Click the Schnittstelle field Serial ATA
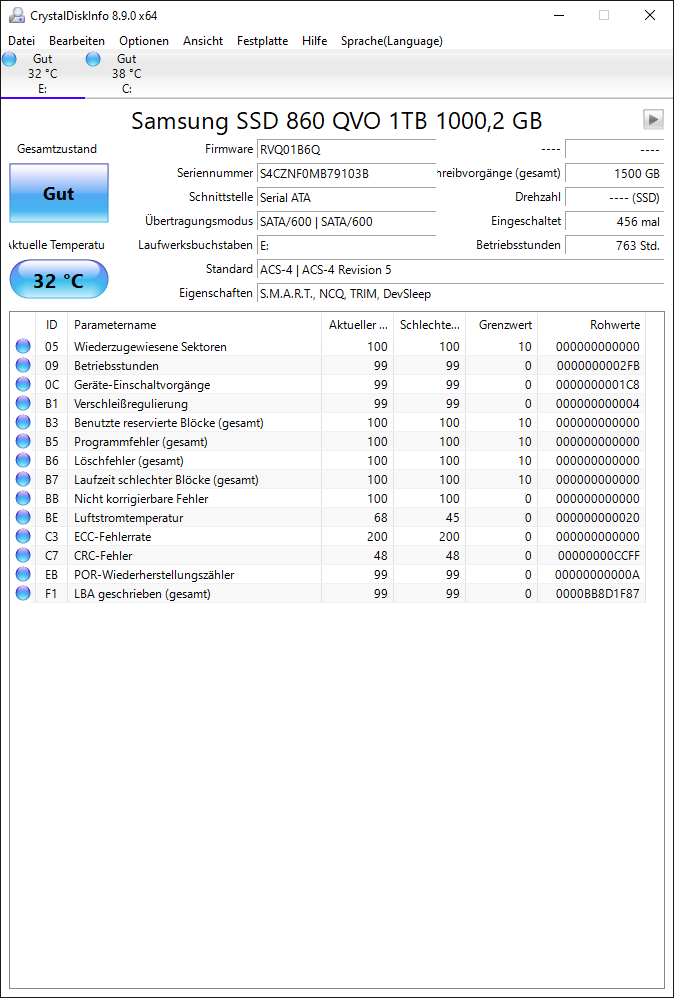The image size is (674, 998). (346, 197)
